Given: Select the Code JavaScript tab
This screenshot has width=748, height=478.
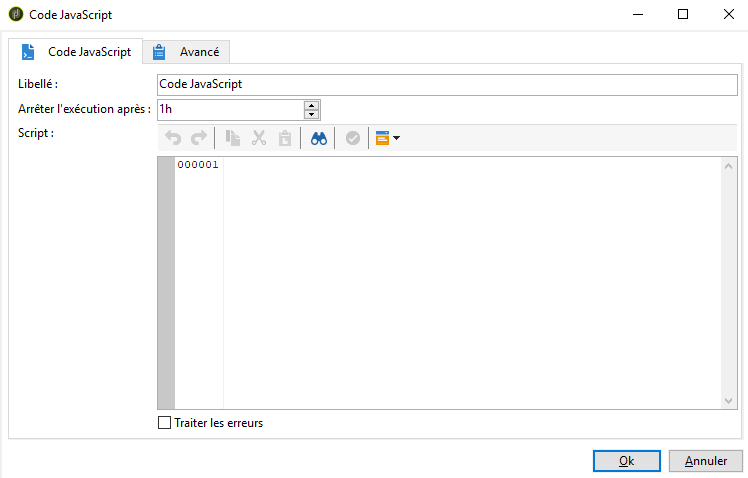Looking at the screenshot, I should point(76,52).
